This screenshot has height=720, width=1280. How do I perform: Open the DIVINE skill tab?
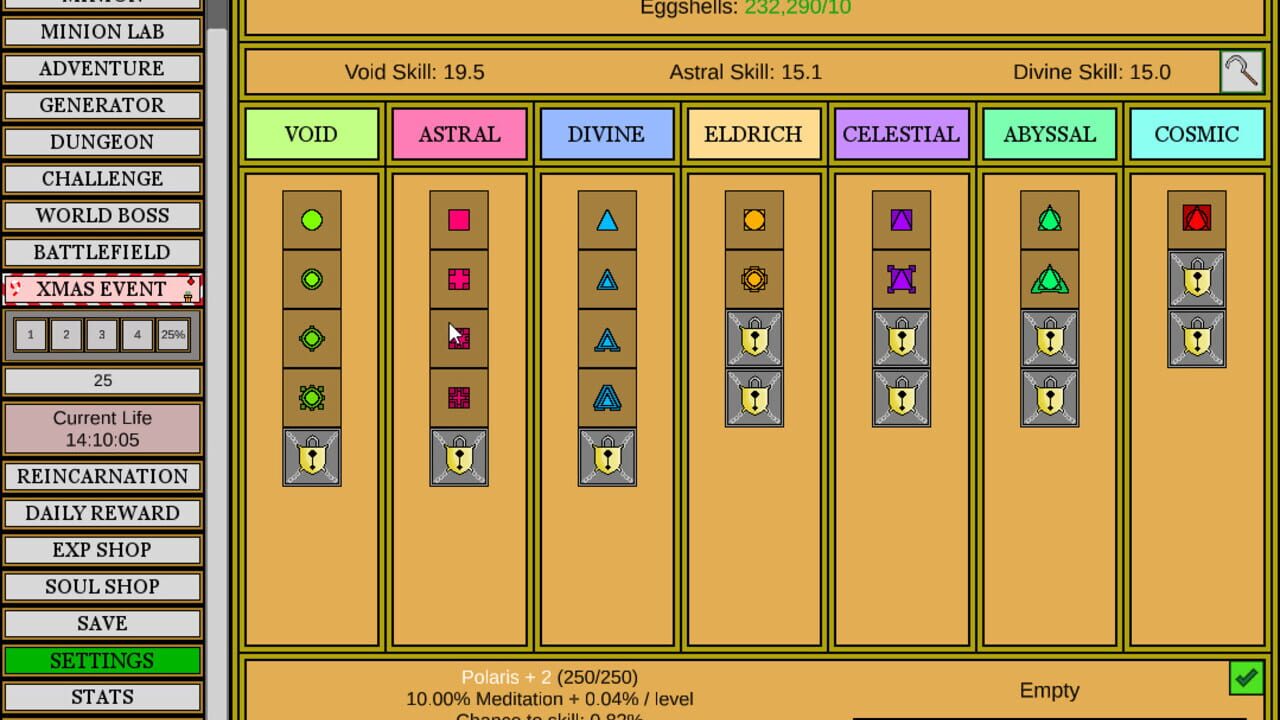click(x=607, y=134)
